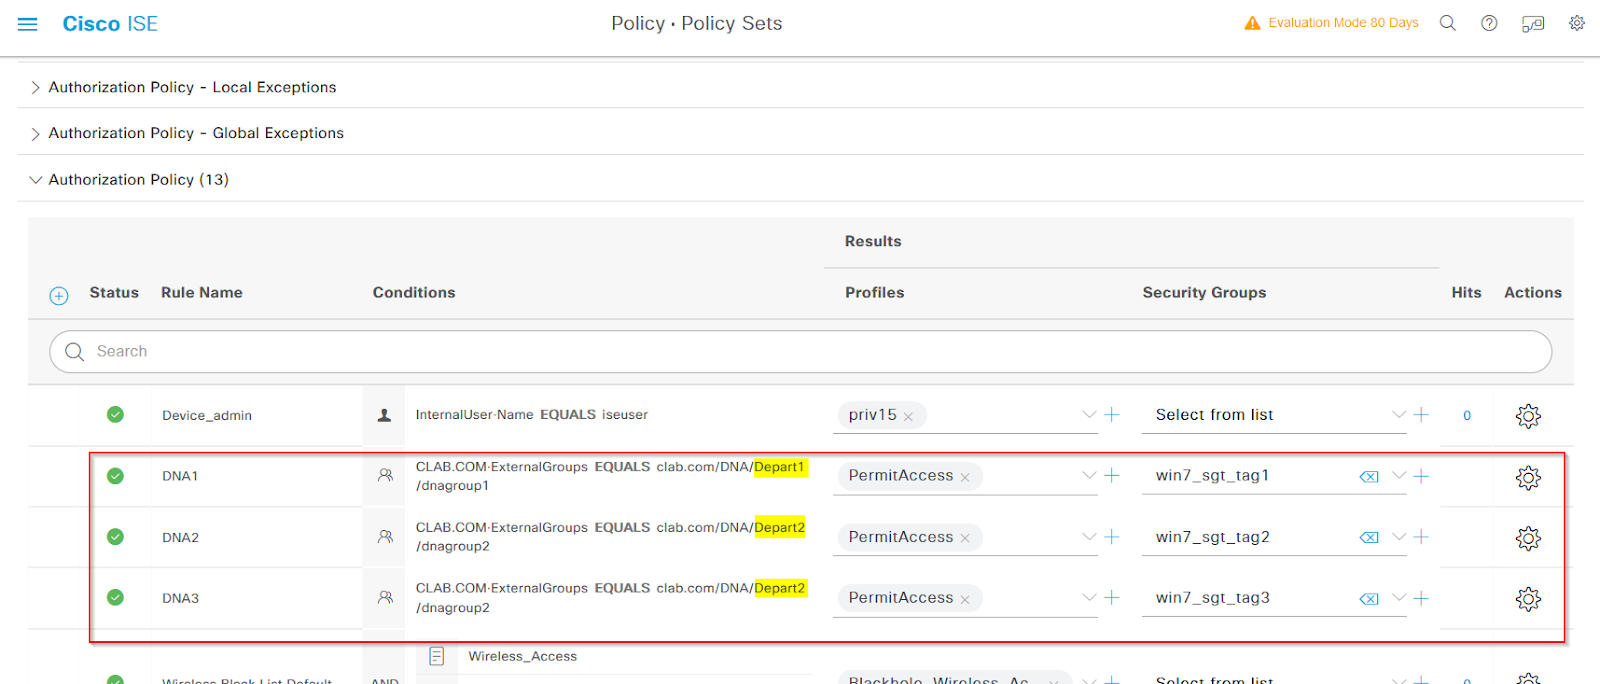
Task: Add profile with plus in DNA2 row
Action: click(1111, 537)
